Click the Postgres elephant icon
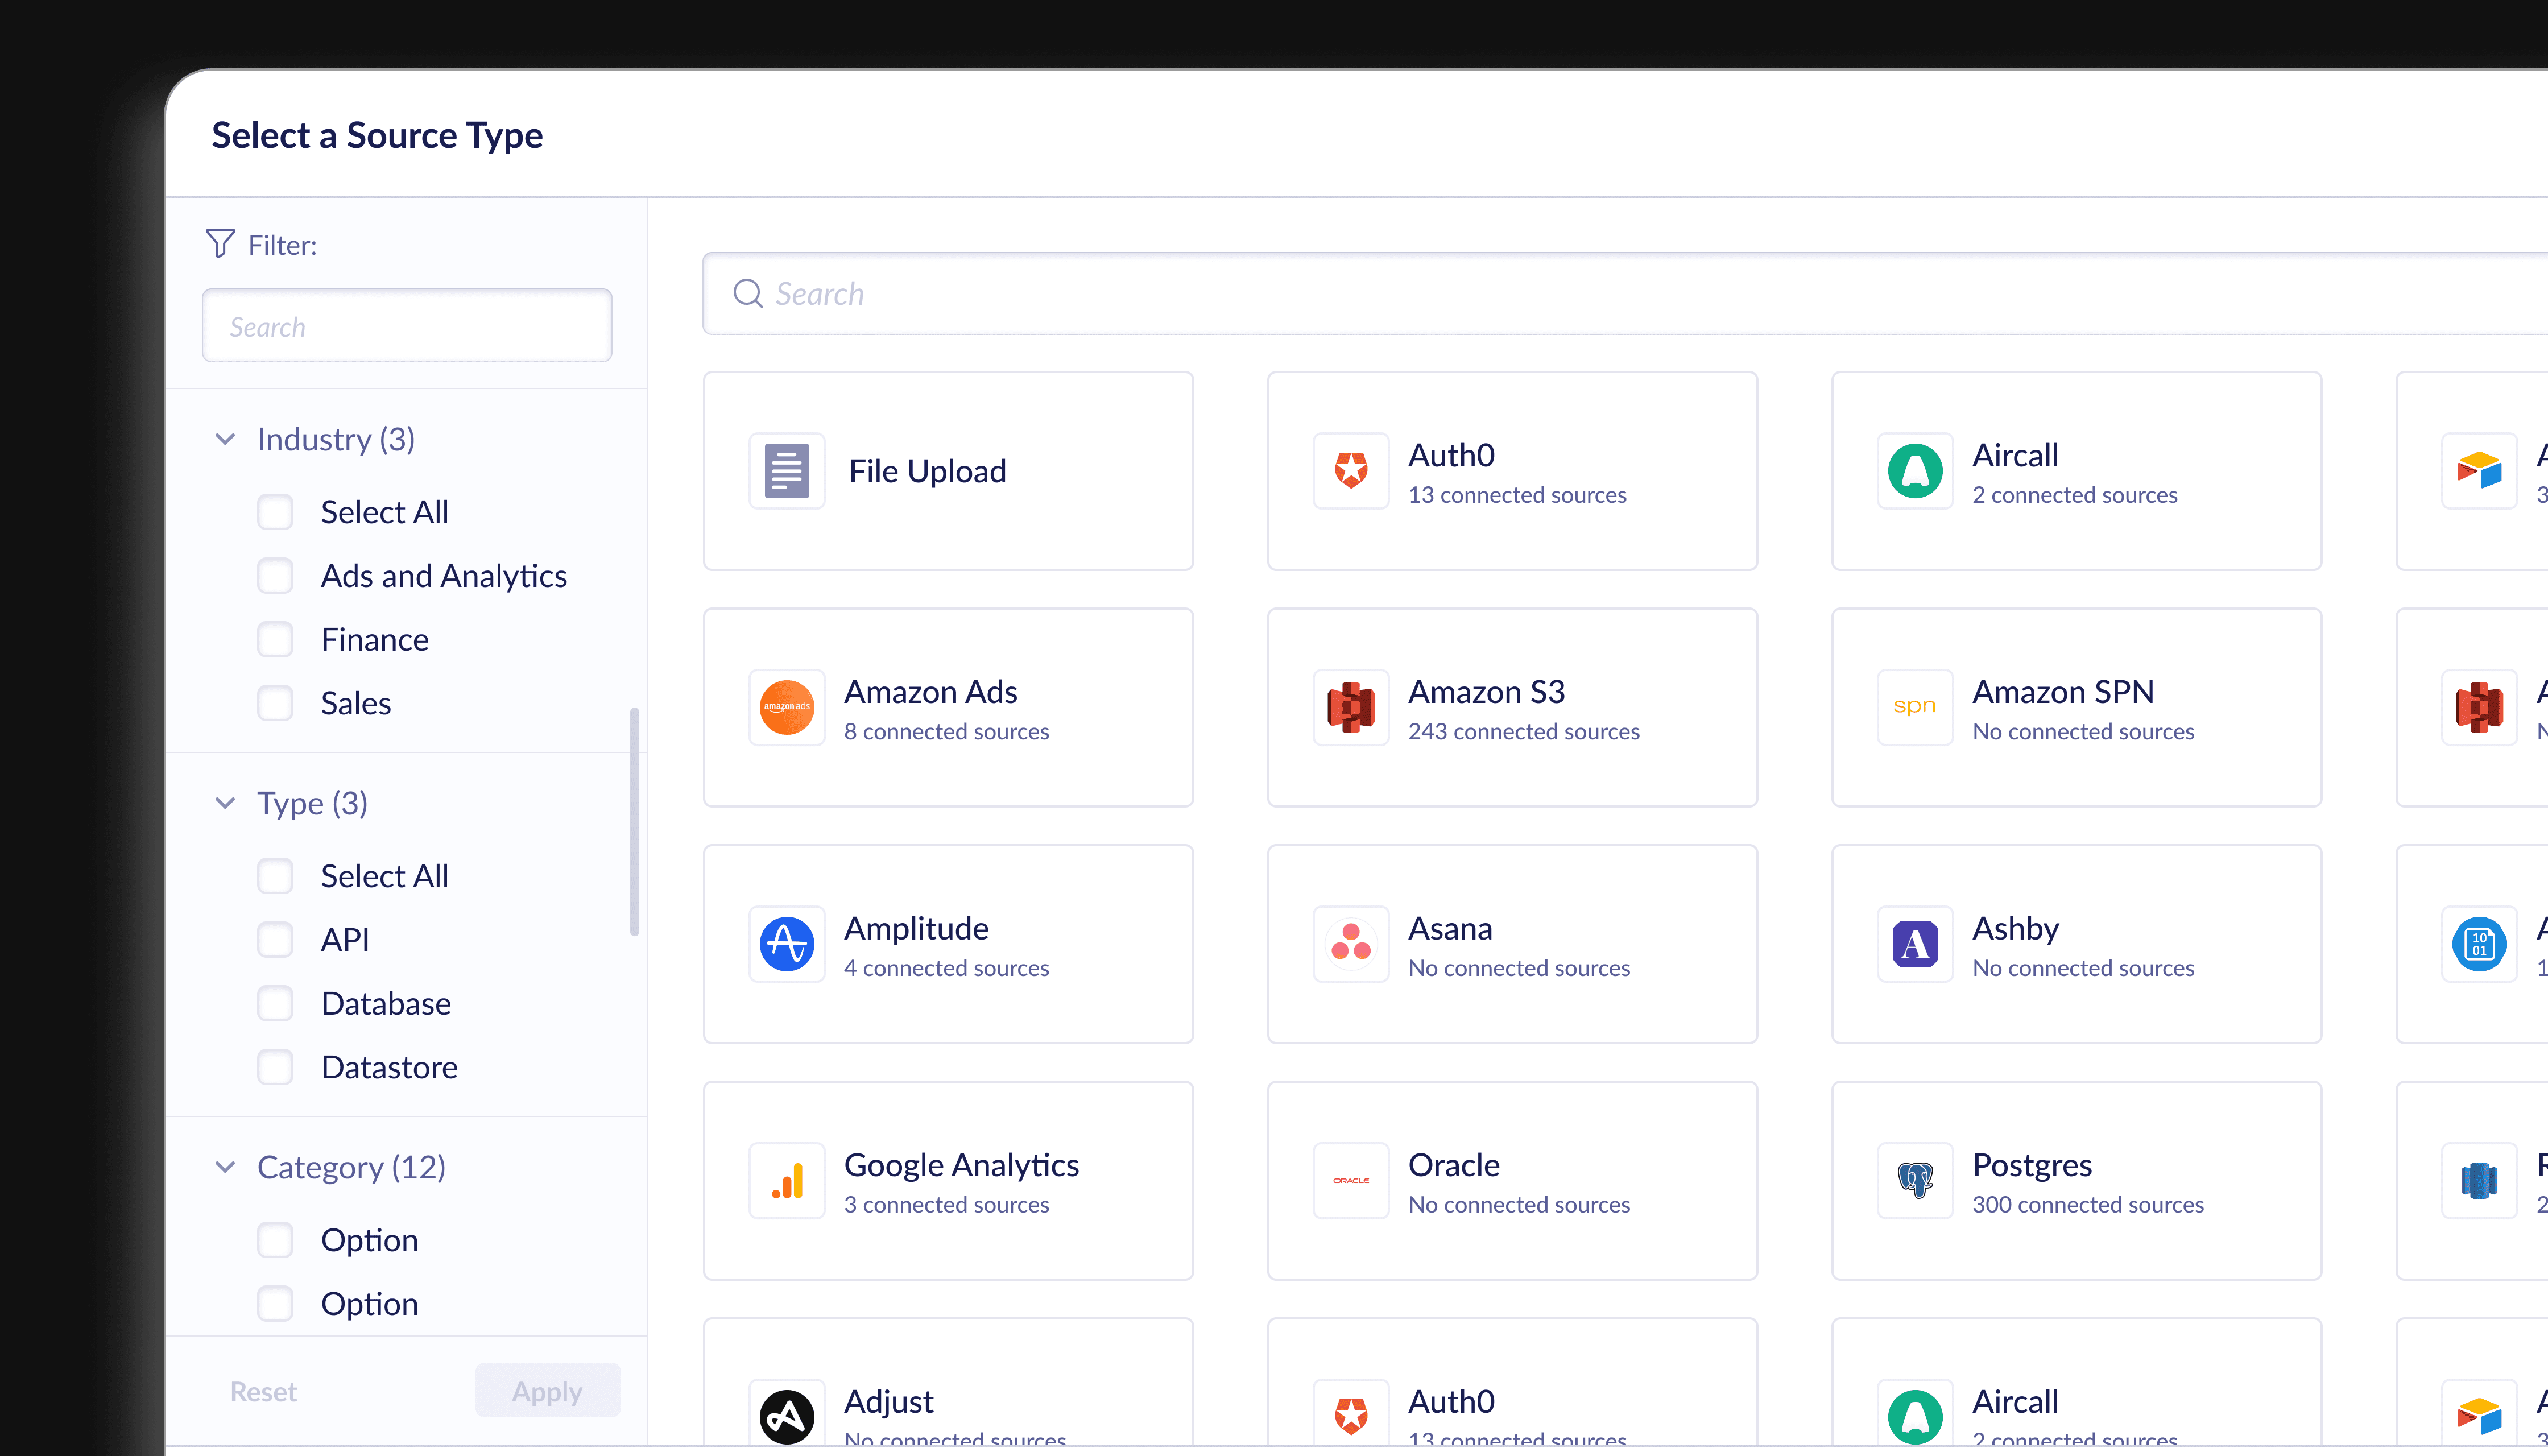This screenshot has width=2548, height=1456. click(1914, 1180)
